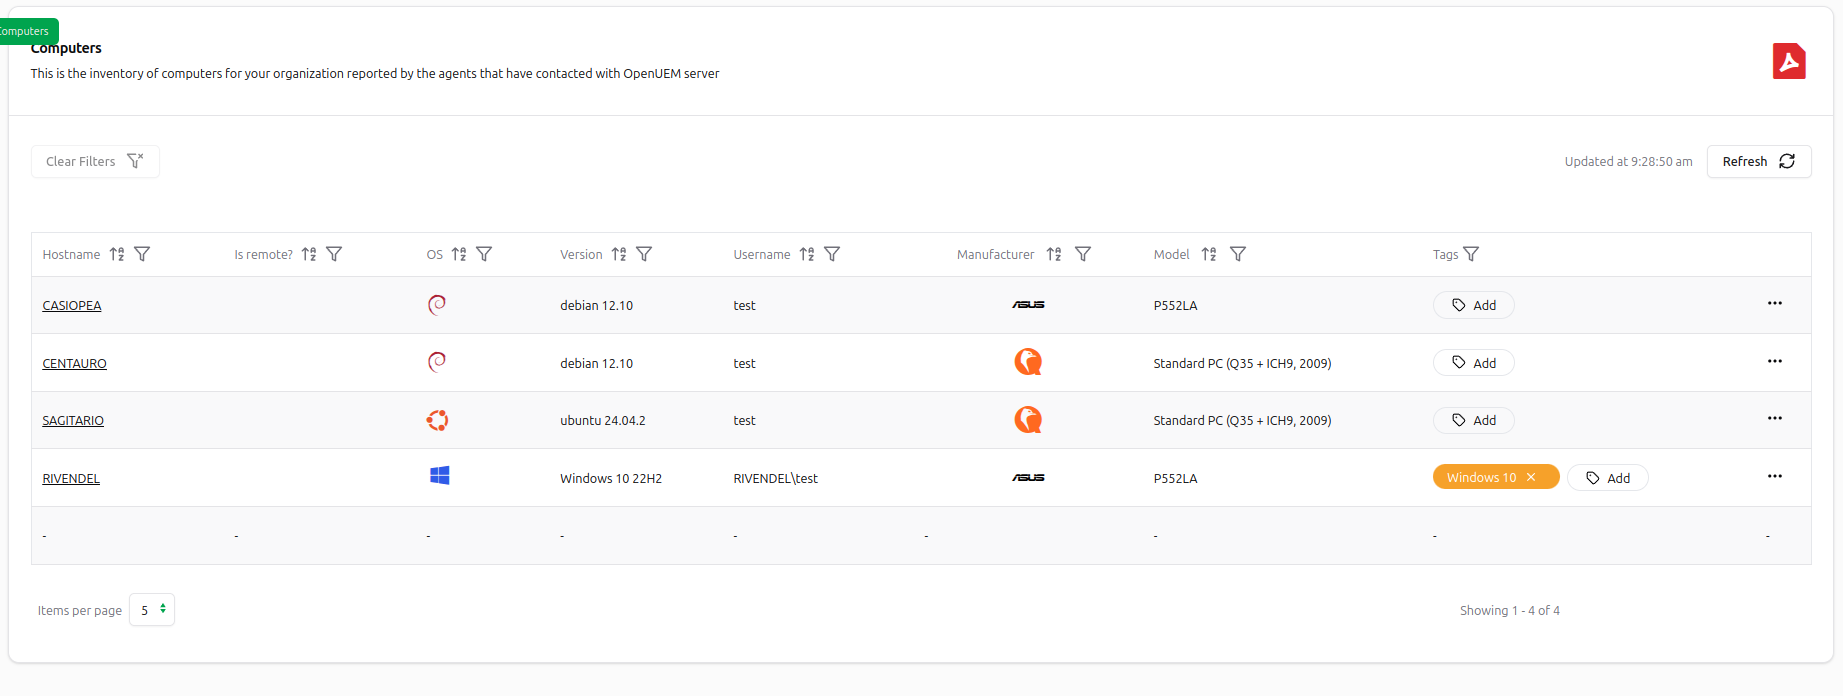Screen dimensions: 1843x696
Task: Sort the Model column
Action: [x=1209, y=254]
